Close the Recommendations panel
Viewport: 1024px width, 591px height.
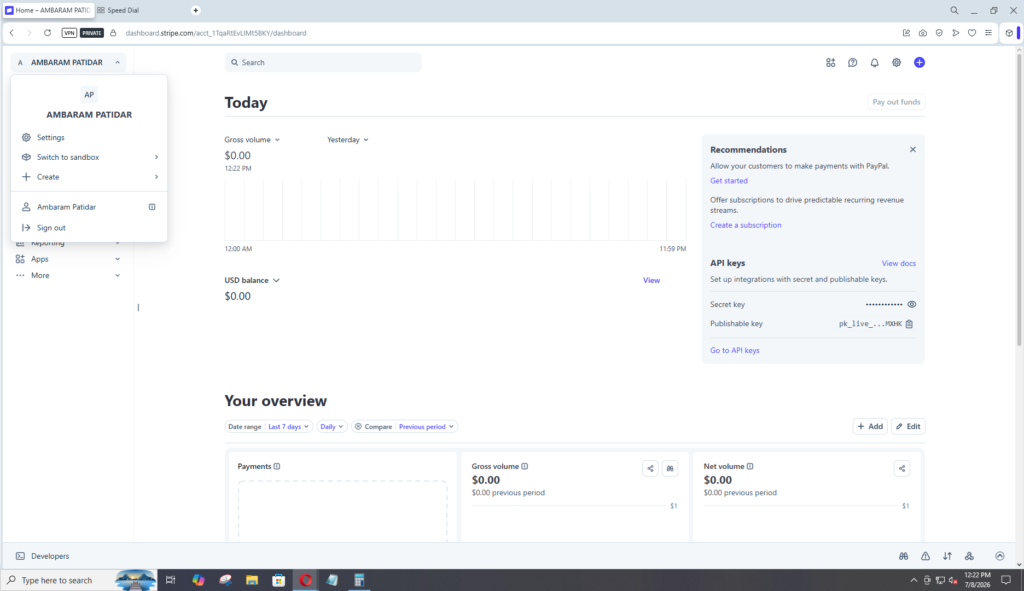pos(912,150)
